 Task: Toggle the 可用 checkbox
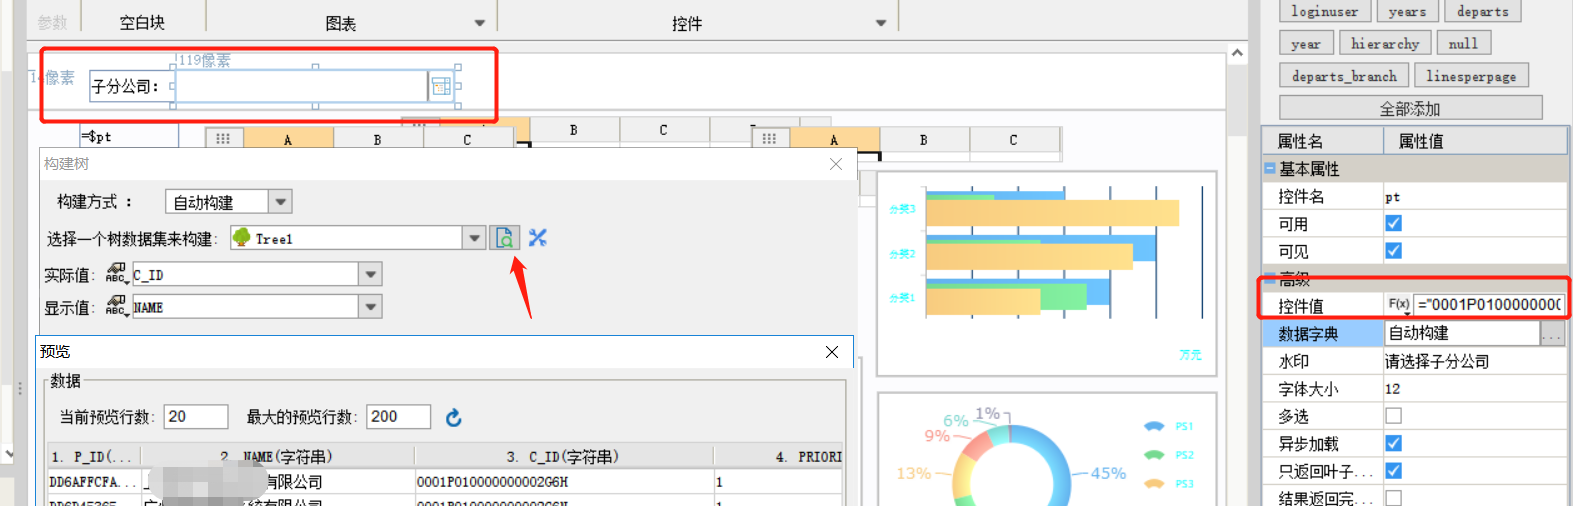[1393, 224]
